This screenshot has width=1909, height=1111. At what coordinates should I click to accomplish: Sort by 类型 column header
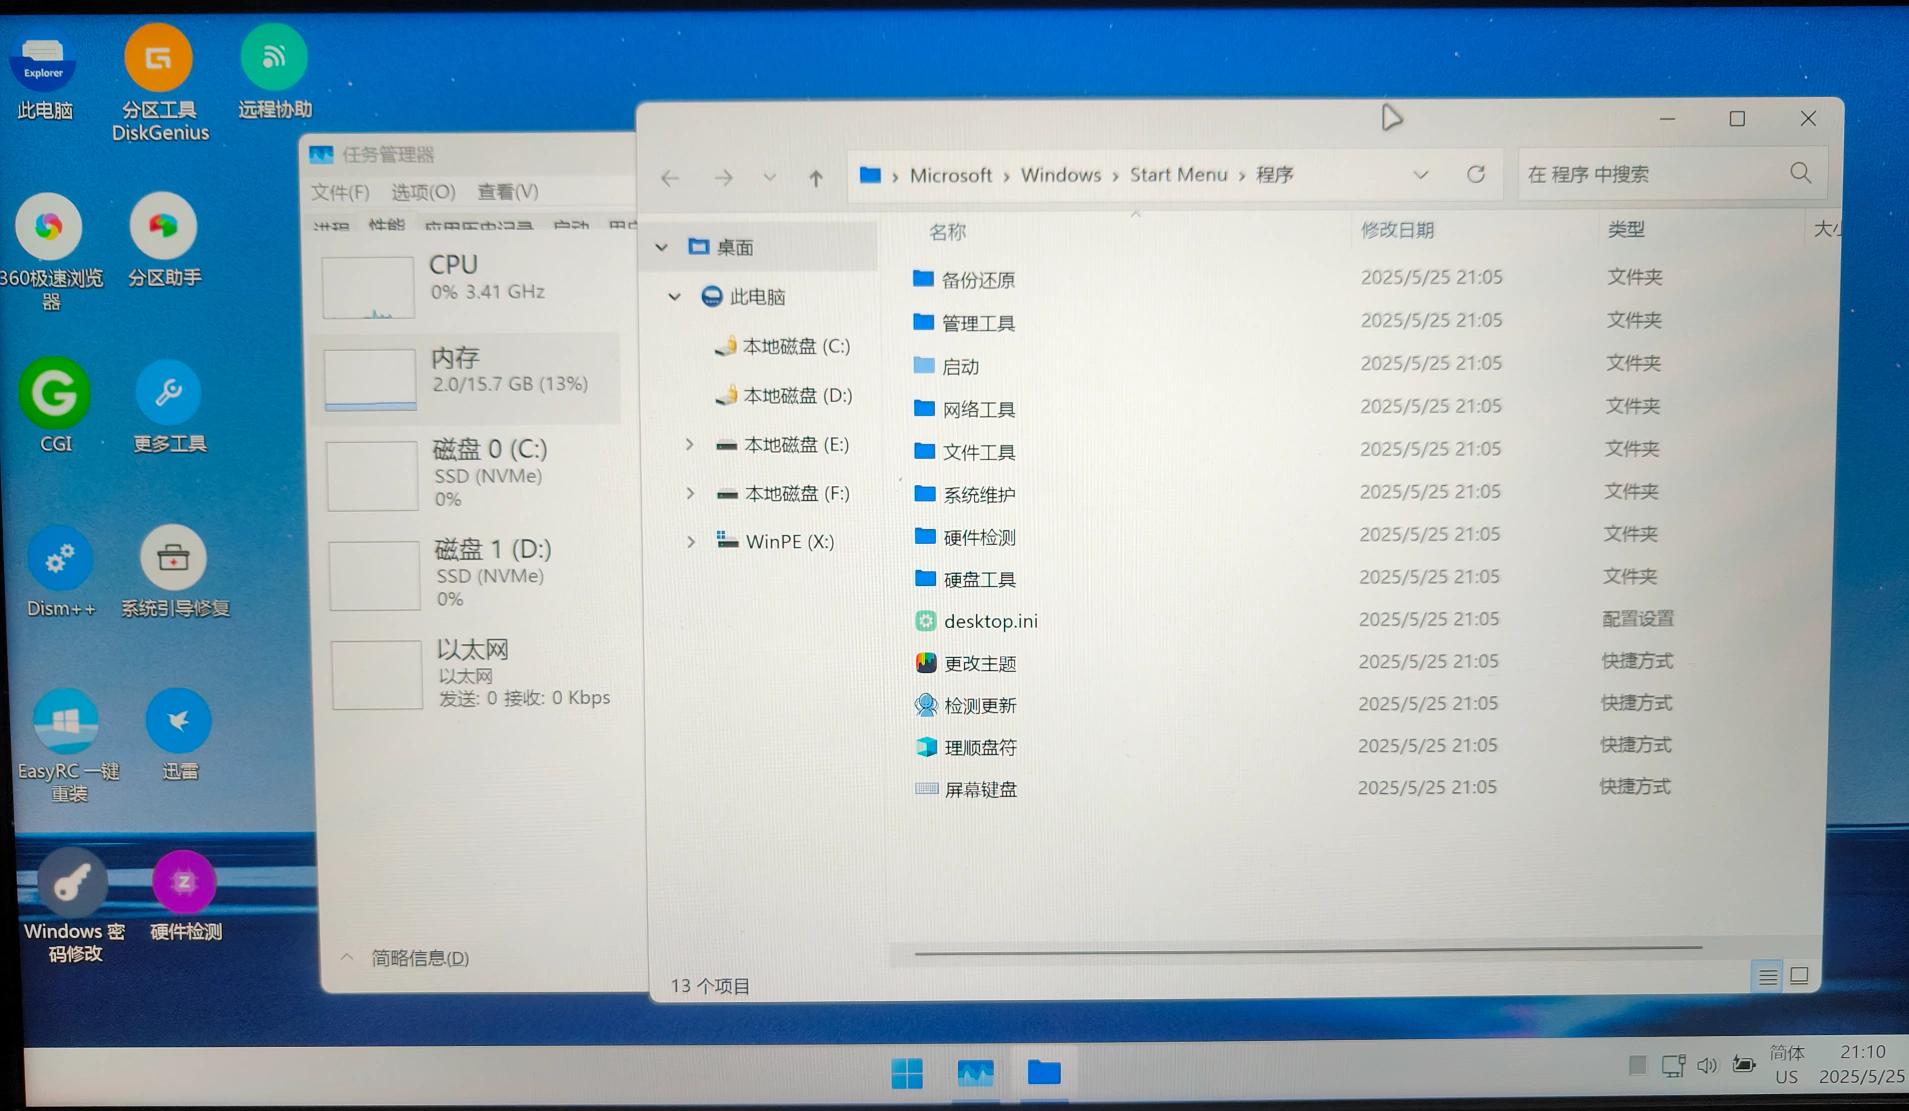pos(1626,229)
